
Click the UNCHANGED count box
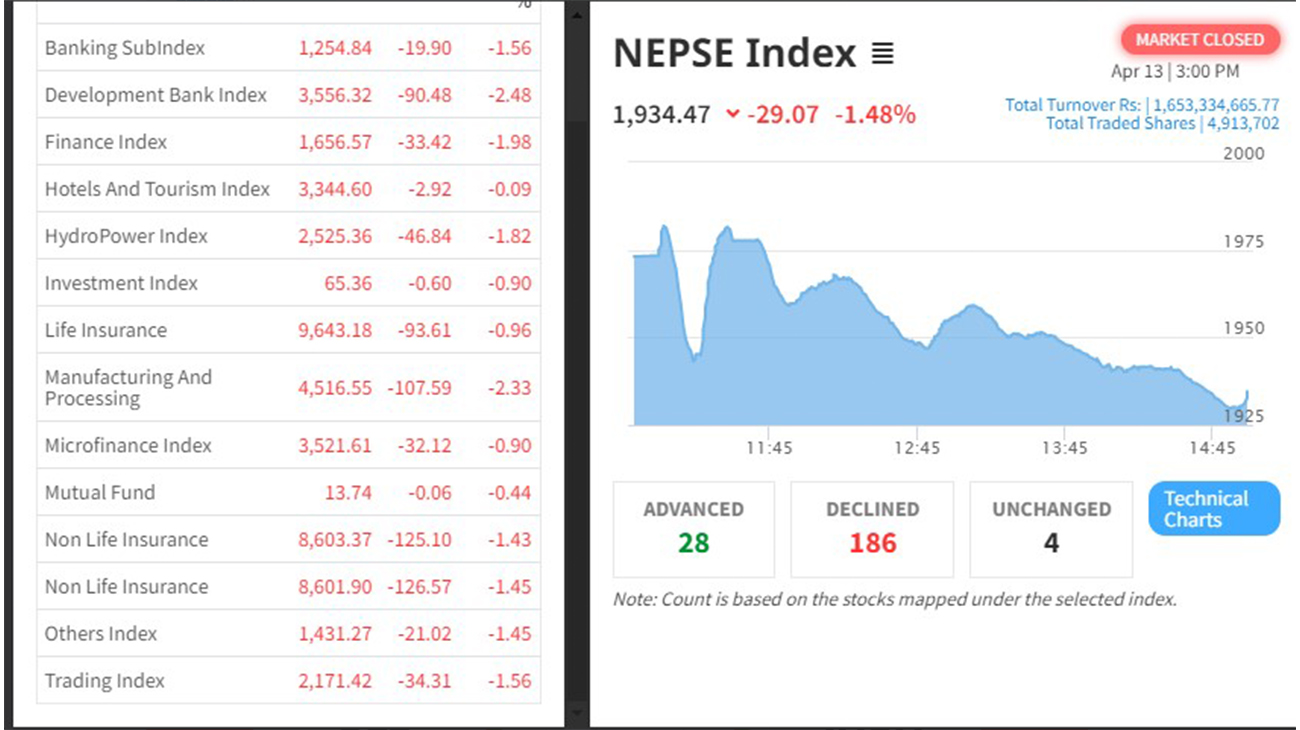(x=1051, y=529)
